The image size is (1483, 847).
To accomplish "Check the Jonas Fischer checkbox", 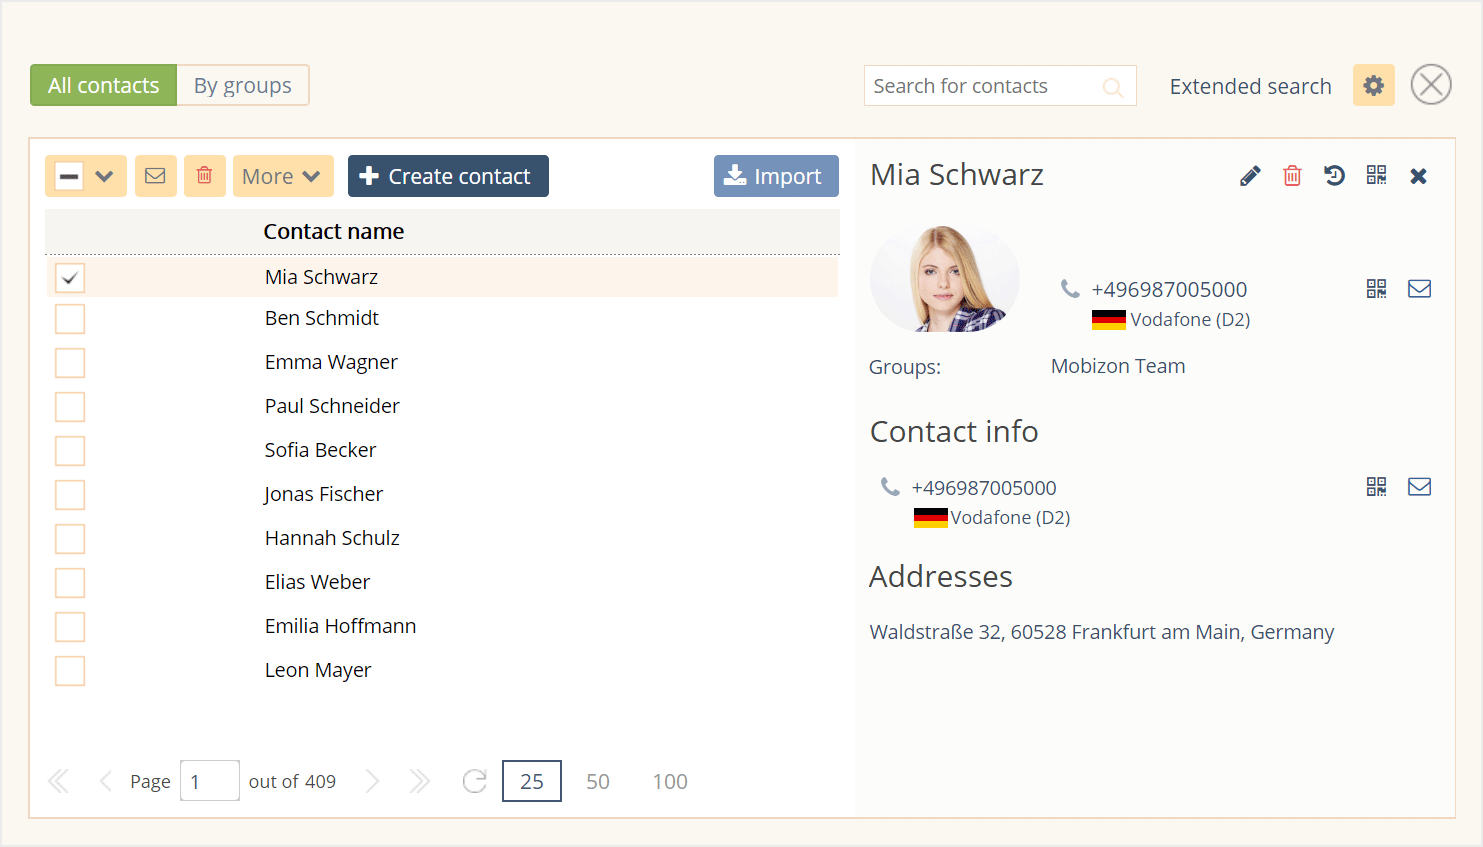I will pos(70,495).
